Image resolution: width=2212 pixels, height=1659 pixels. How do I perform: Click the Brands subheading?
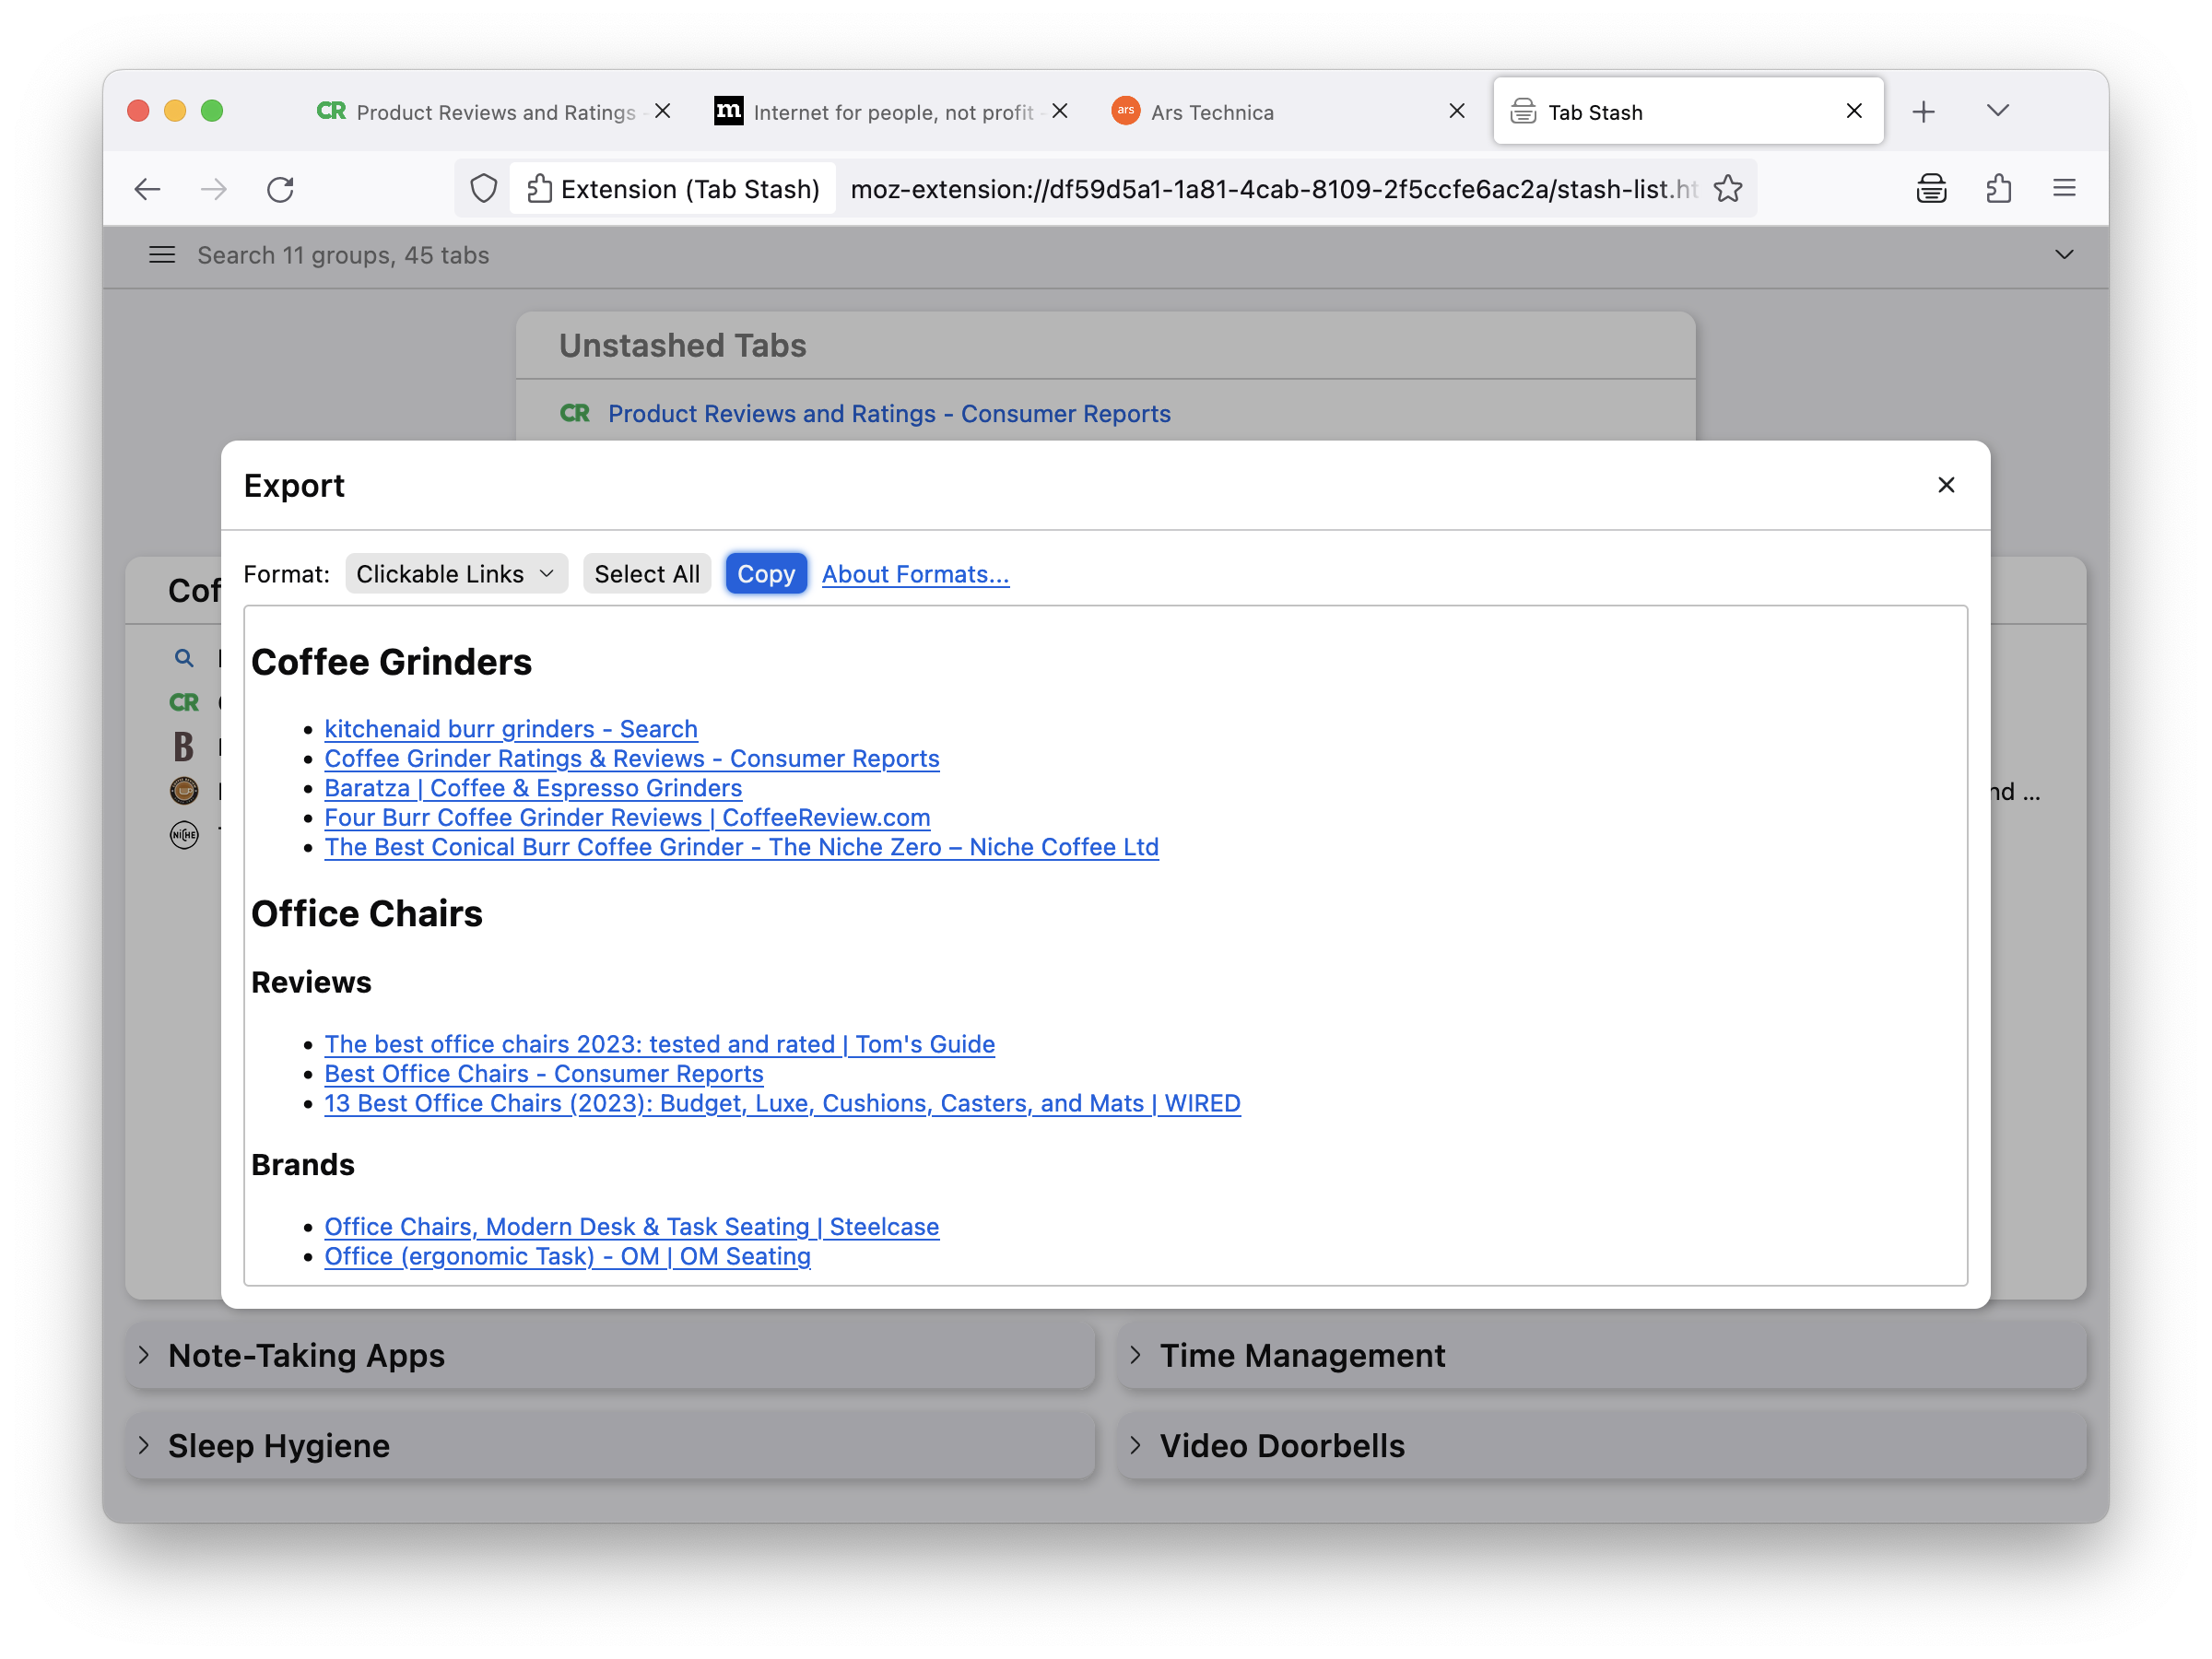click(x=303, y=1165)
